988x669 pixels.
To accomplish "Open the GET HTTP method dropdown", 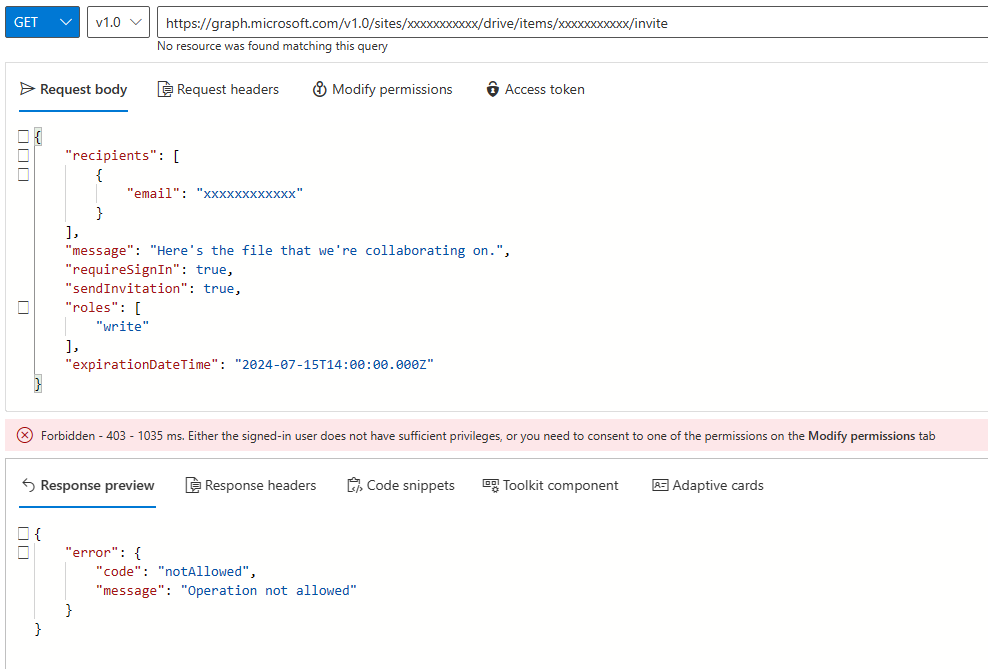I will coord(41,21).
